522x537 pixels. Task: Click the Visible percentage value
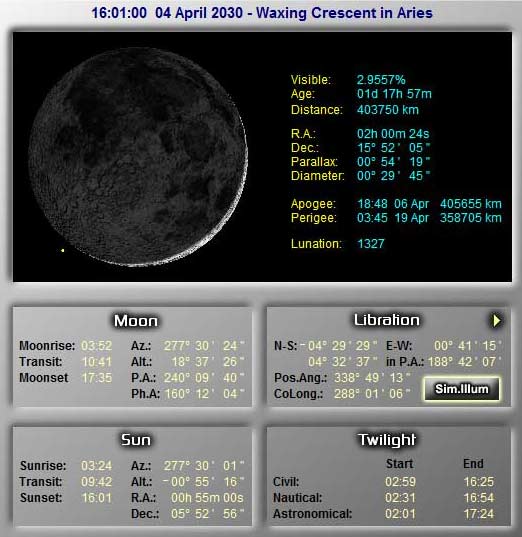pyautogui.click(x=381, y=80)
